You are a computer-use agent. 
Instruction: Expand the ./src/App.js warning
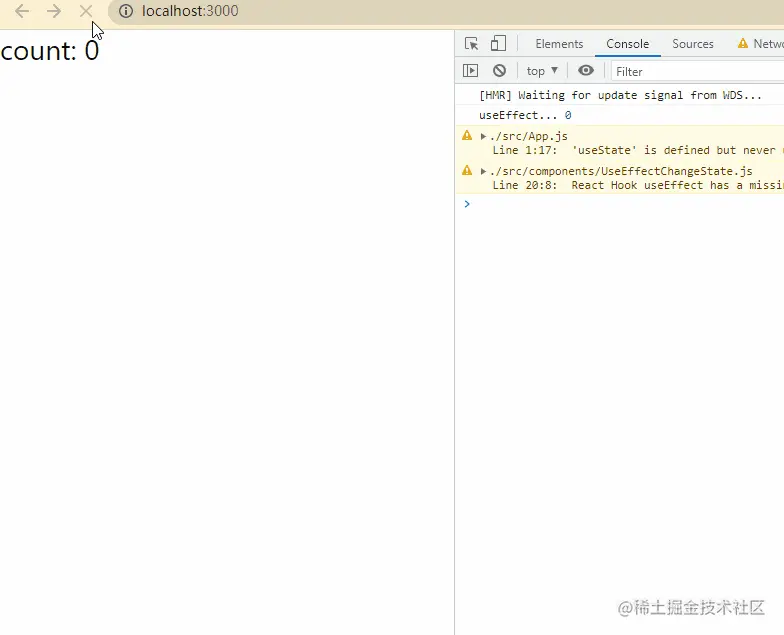coord(483,136)
